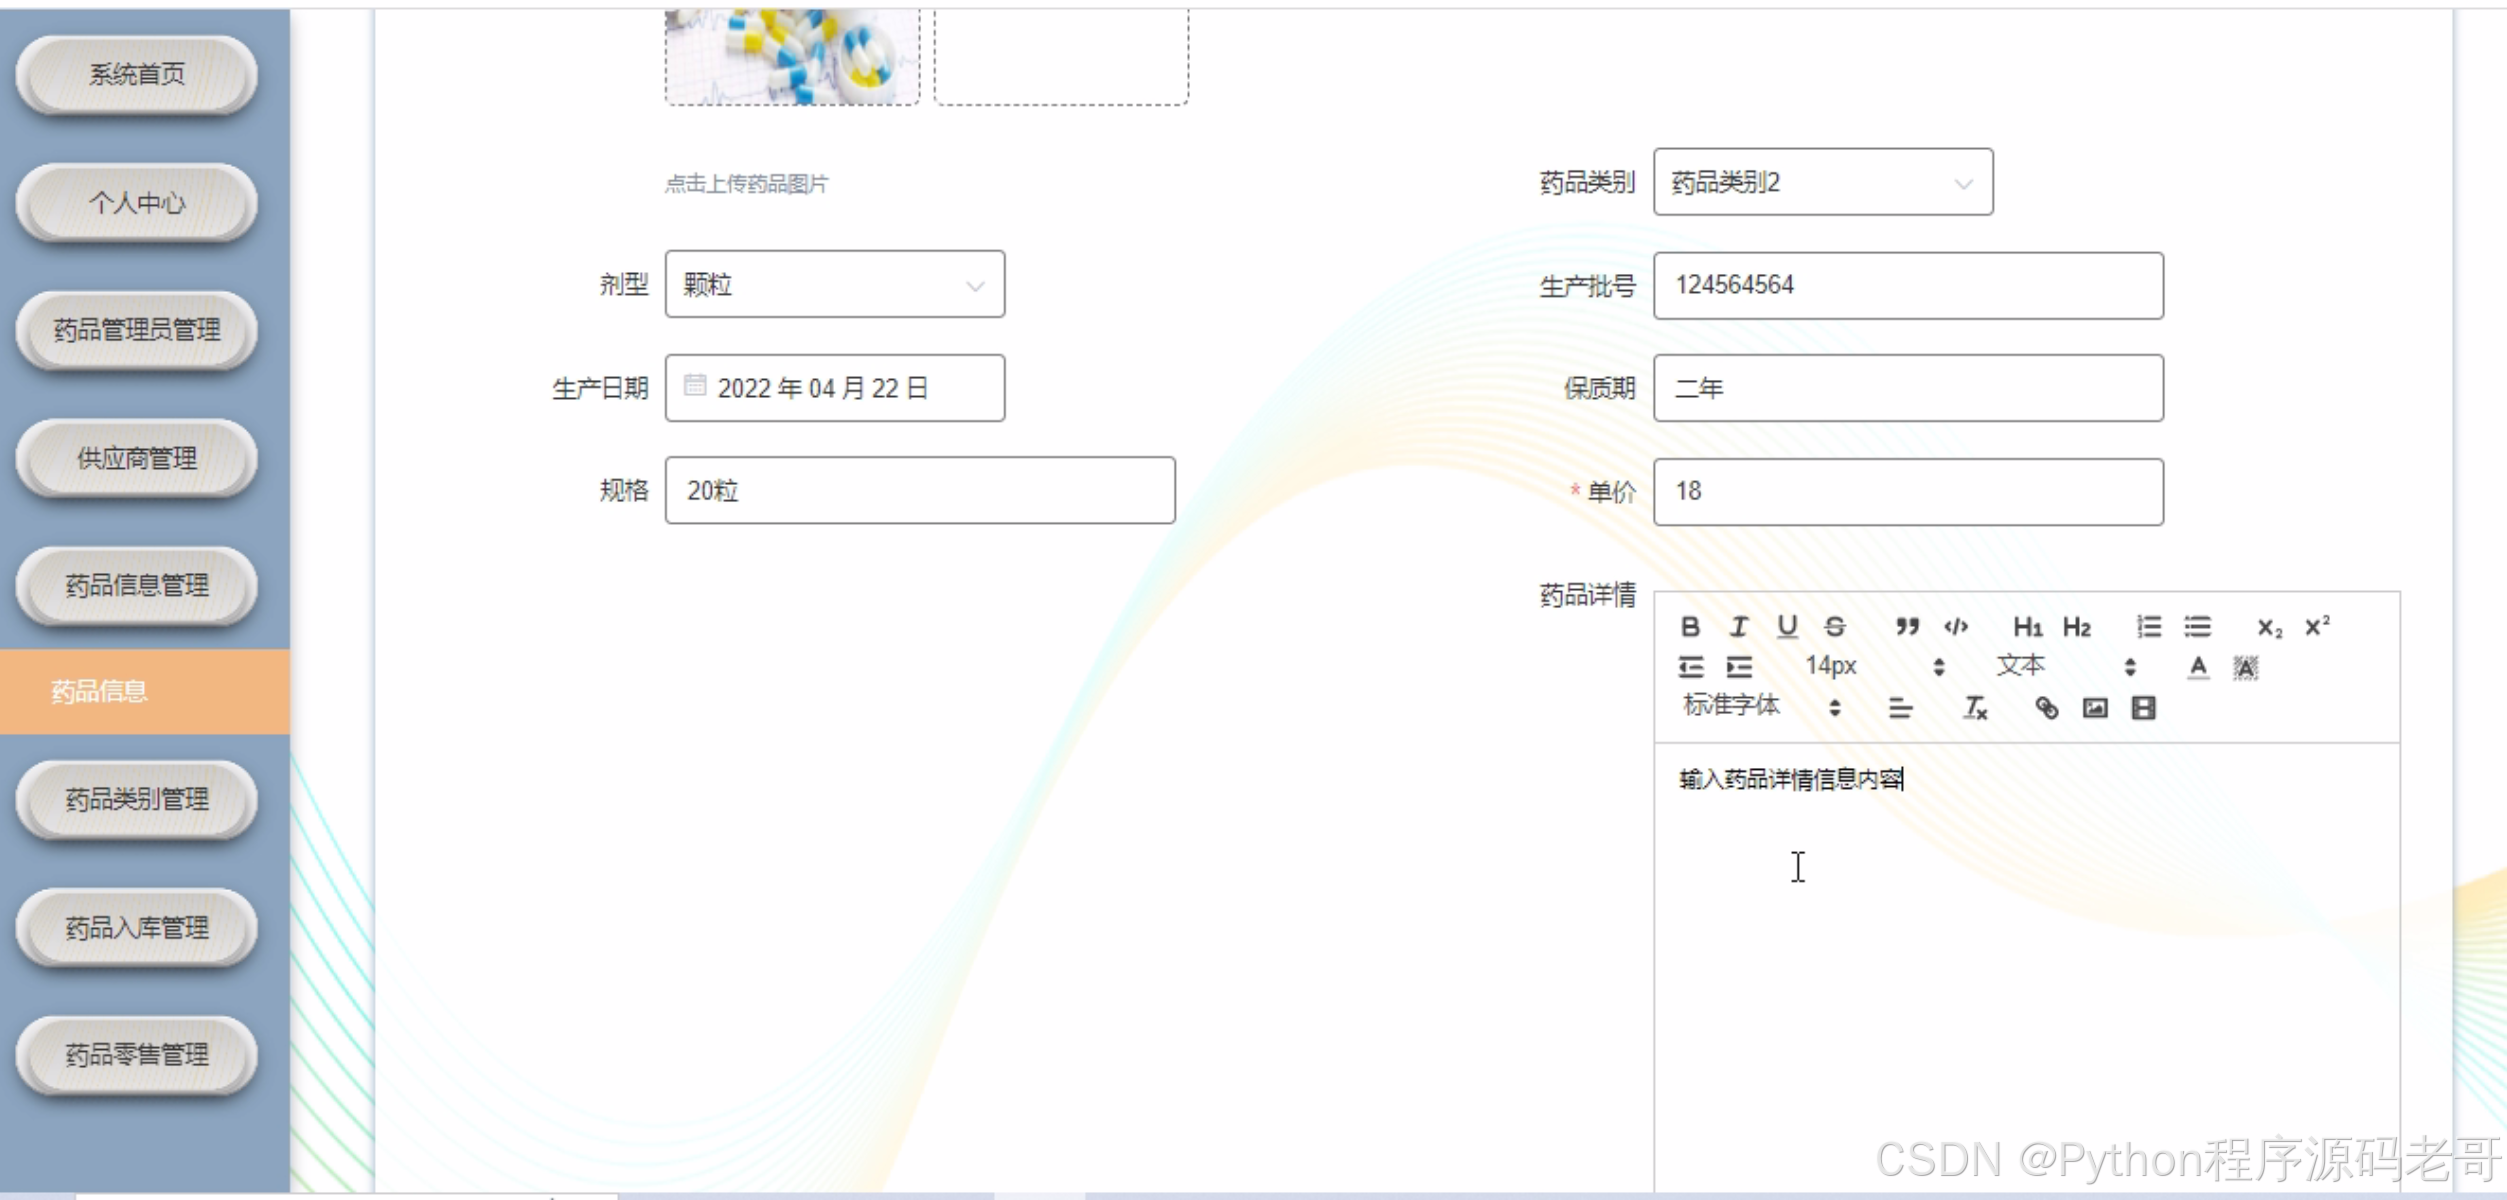Toggle italic formatting in the editor
Image resolution: width=2507 pixels, height=1200 pixels.
point(1739,627)
